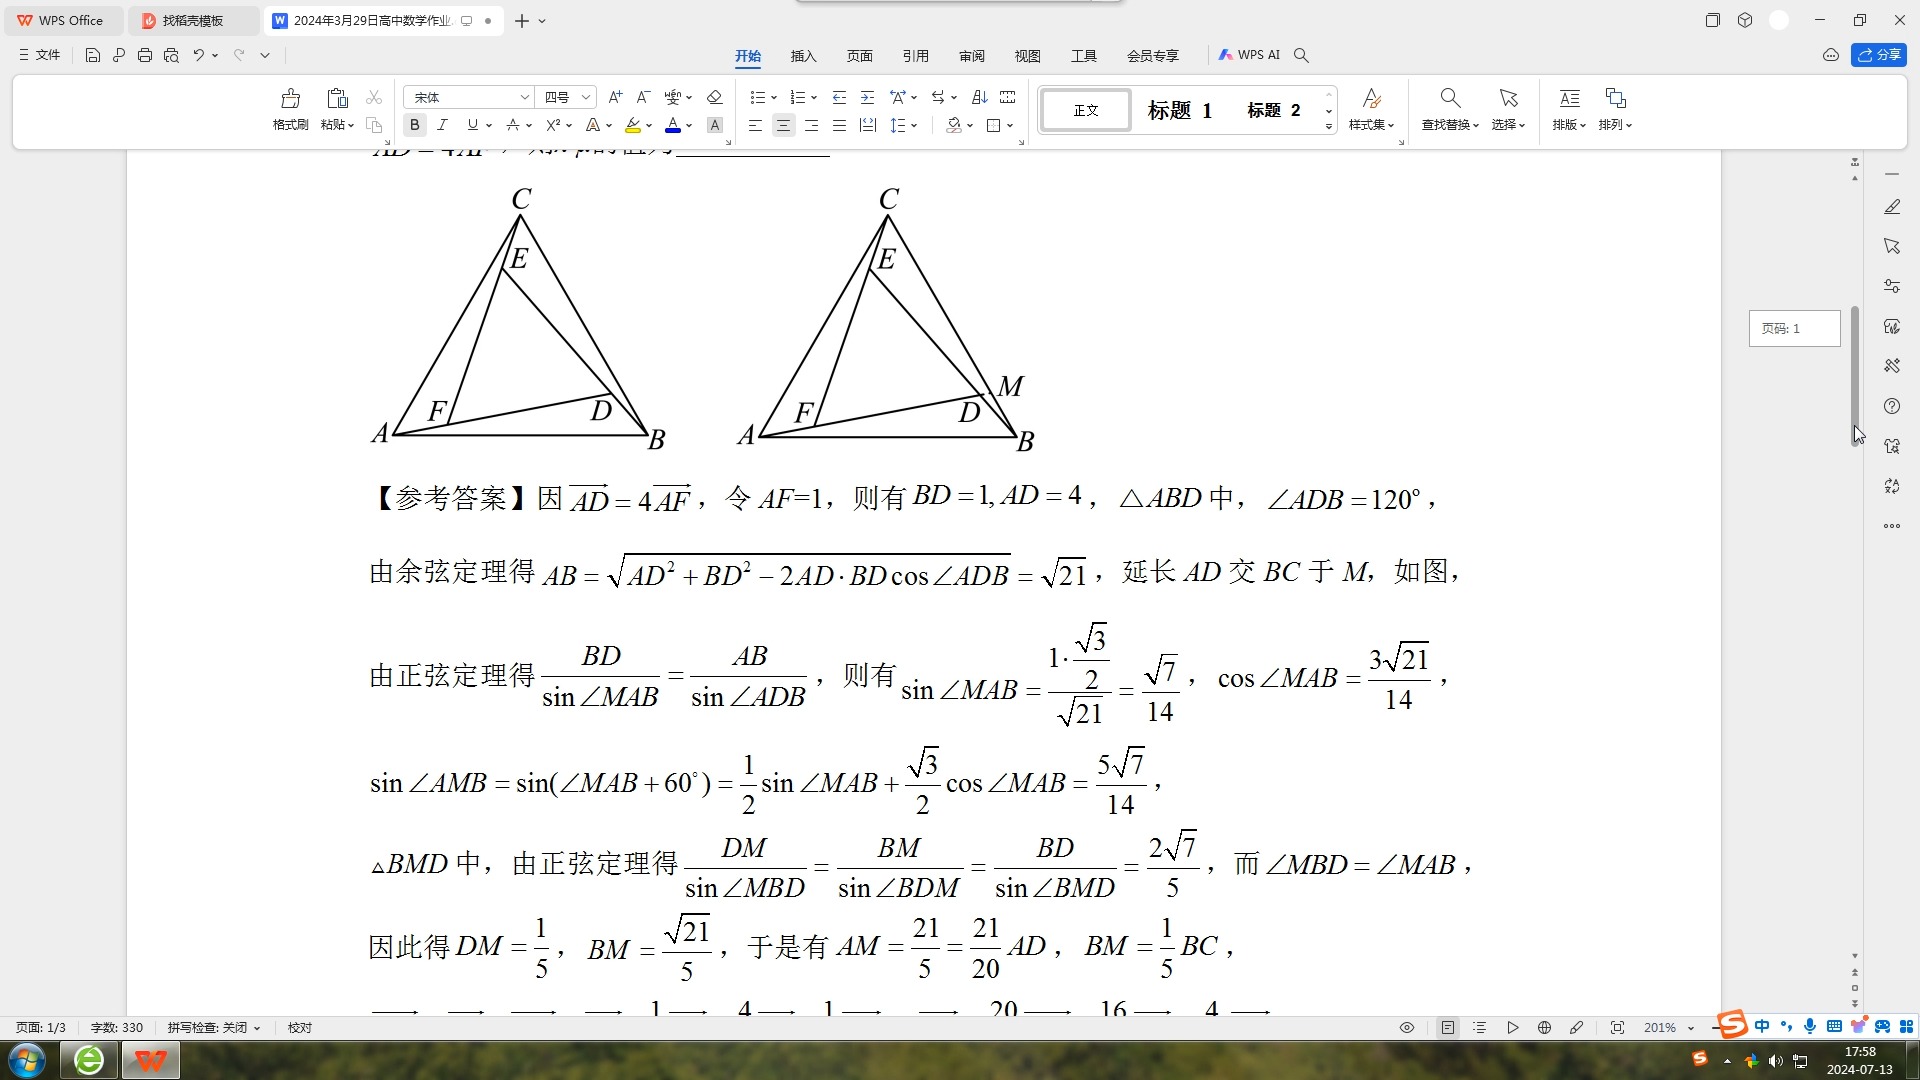
Task: Click the WPS AI button
Action: tap(1249, 55)
